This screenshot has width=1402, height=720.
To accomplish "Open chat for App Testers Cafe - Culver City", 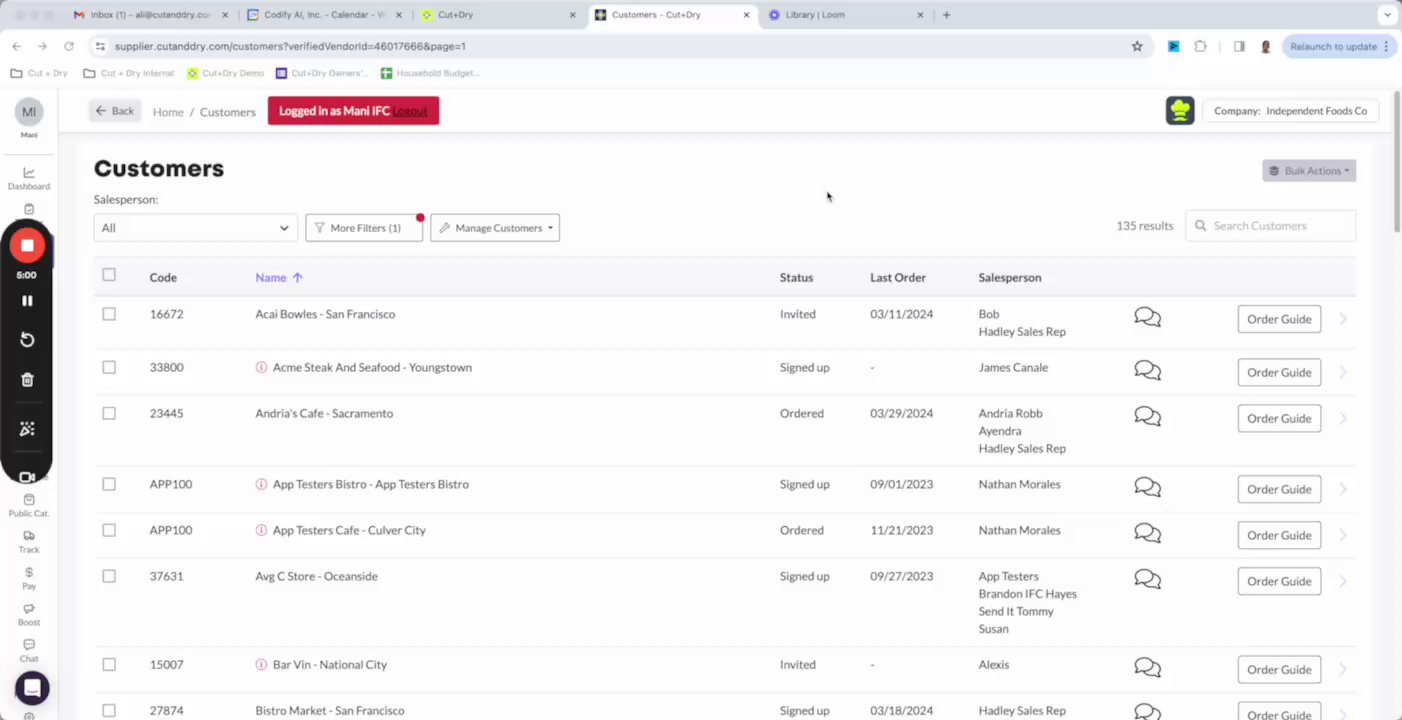I will coord(1148,533).
